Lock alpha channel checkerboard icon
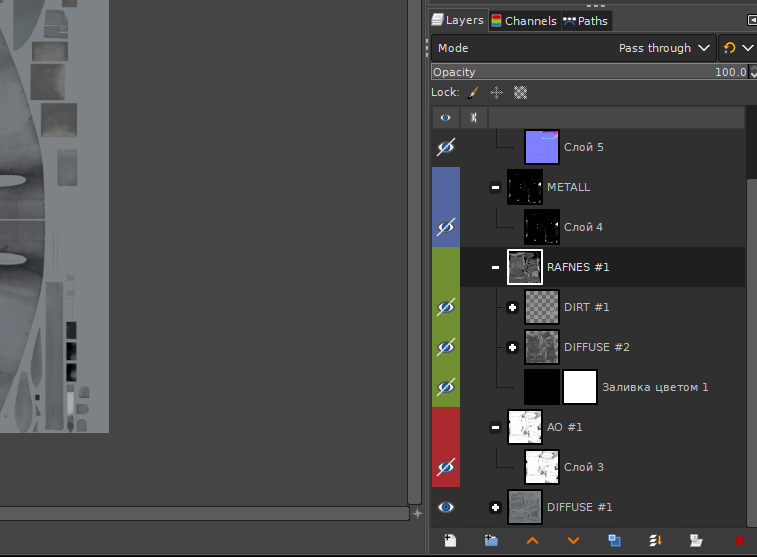Screen dimensions: 757x557 click(520, 92)
